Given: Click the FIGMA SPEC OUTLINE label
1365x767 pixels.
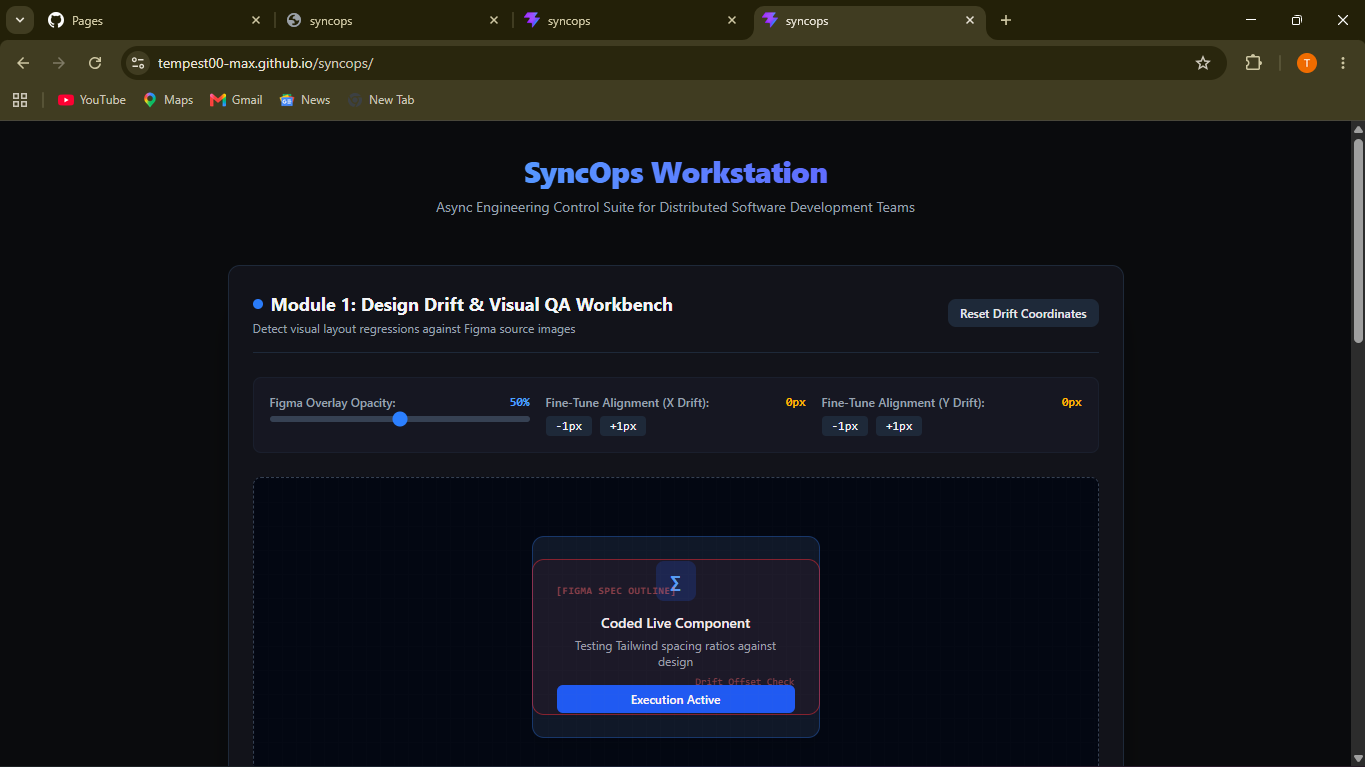Looking at the screenshot, I should 616,591.
